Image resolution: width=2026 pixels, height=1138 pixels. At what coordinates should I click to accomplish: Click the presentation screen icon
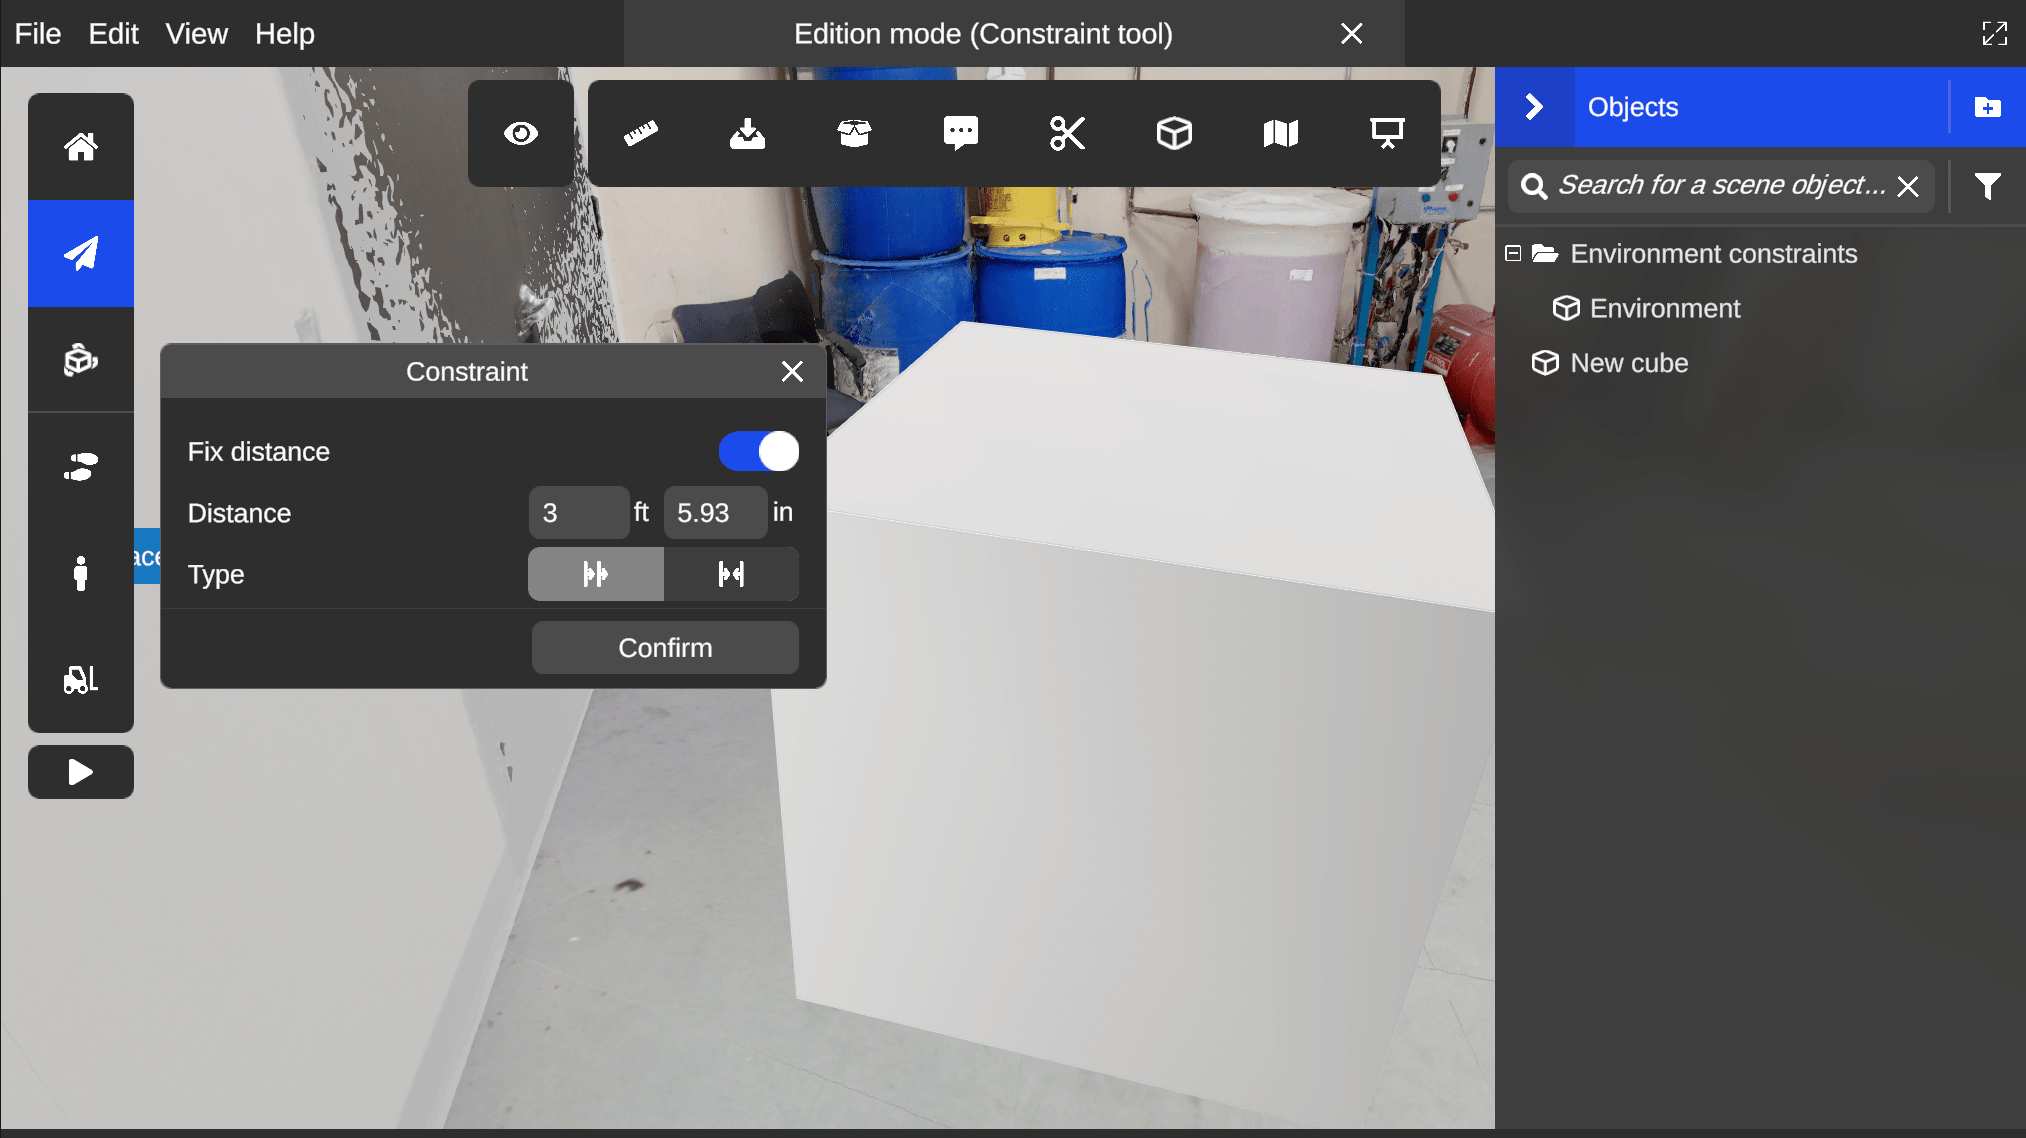click(1387, 133)
